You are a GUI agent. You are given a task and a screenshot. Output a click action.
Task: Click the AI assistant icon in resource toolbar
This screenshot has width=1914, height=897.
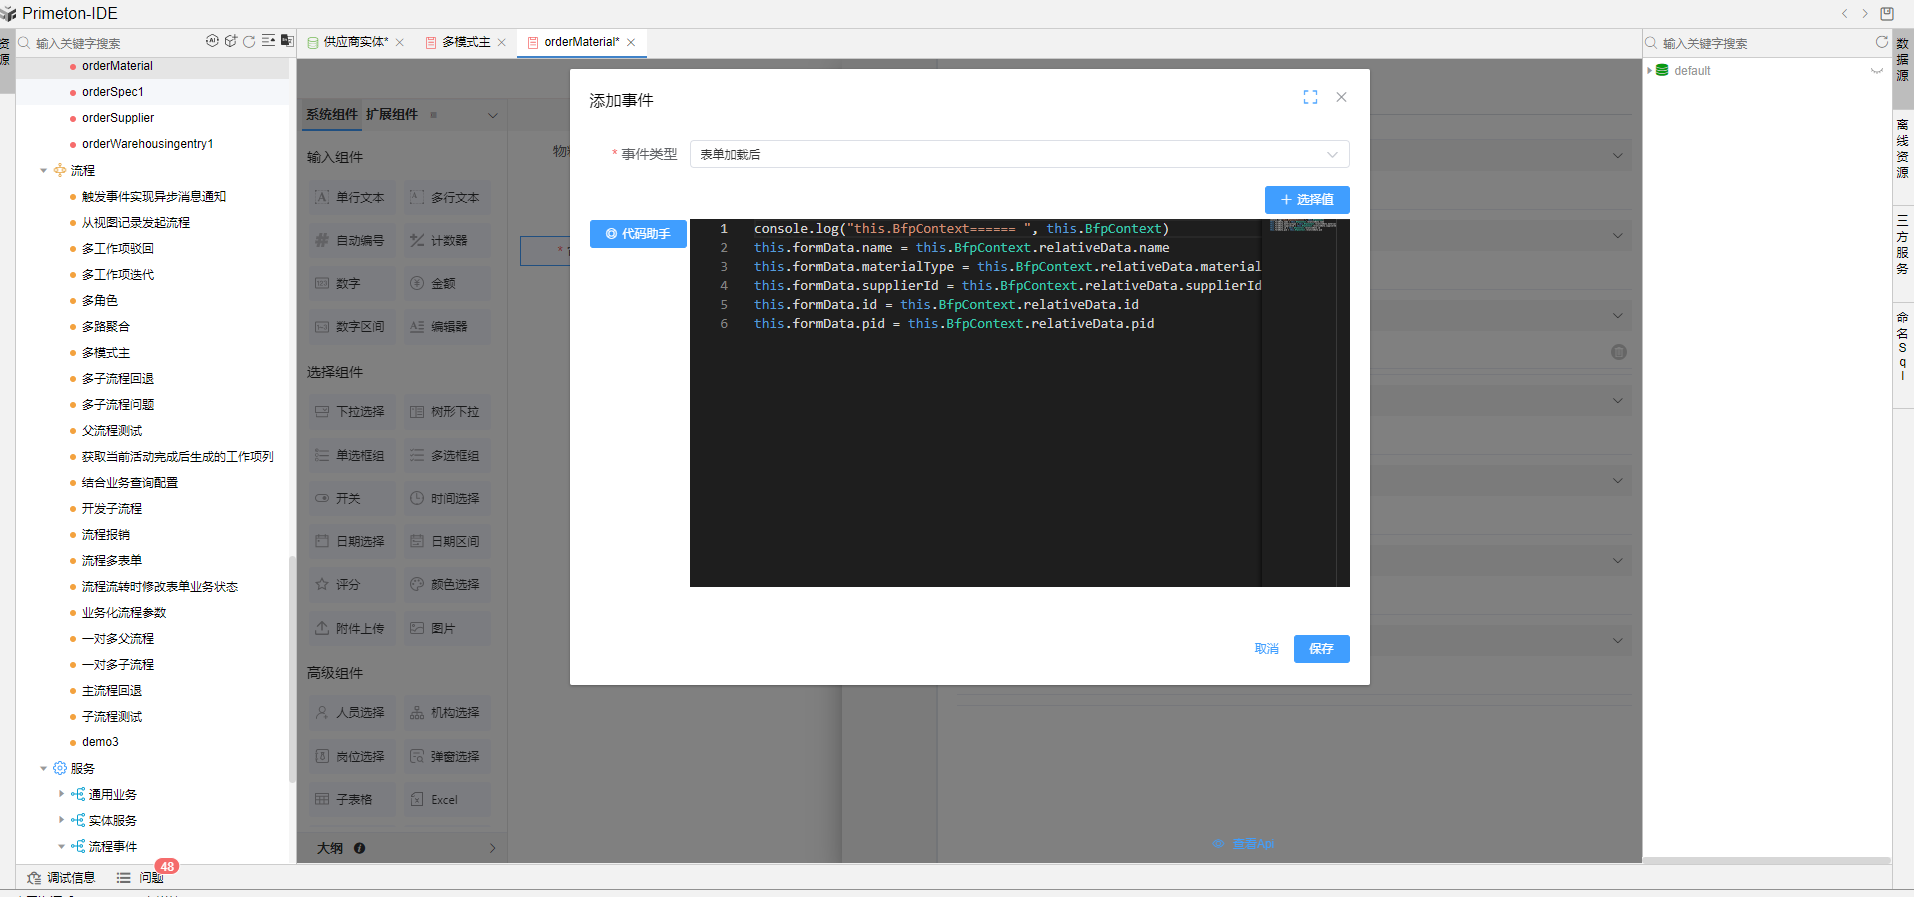[212, 41]
